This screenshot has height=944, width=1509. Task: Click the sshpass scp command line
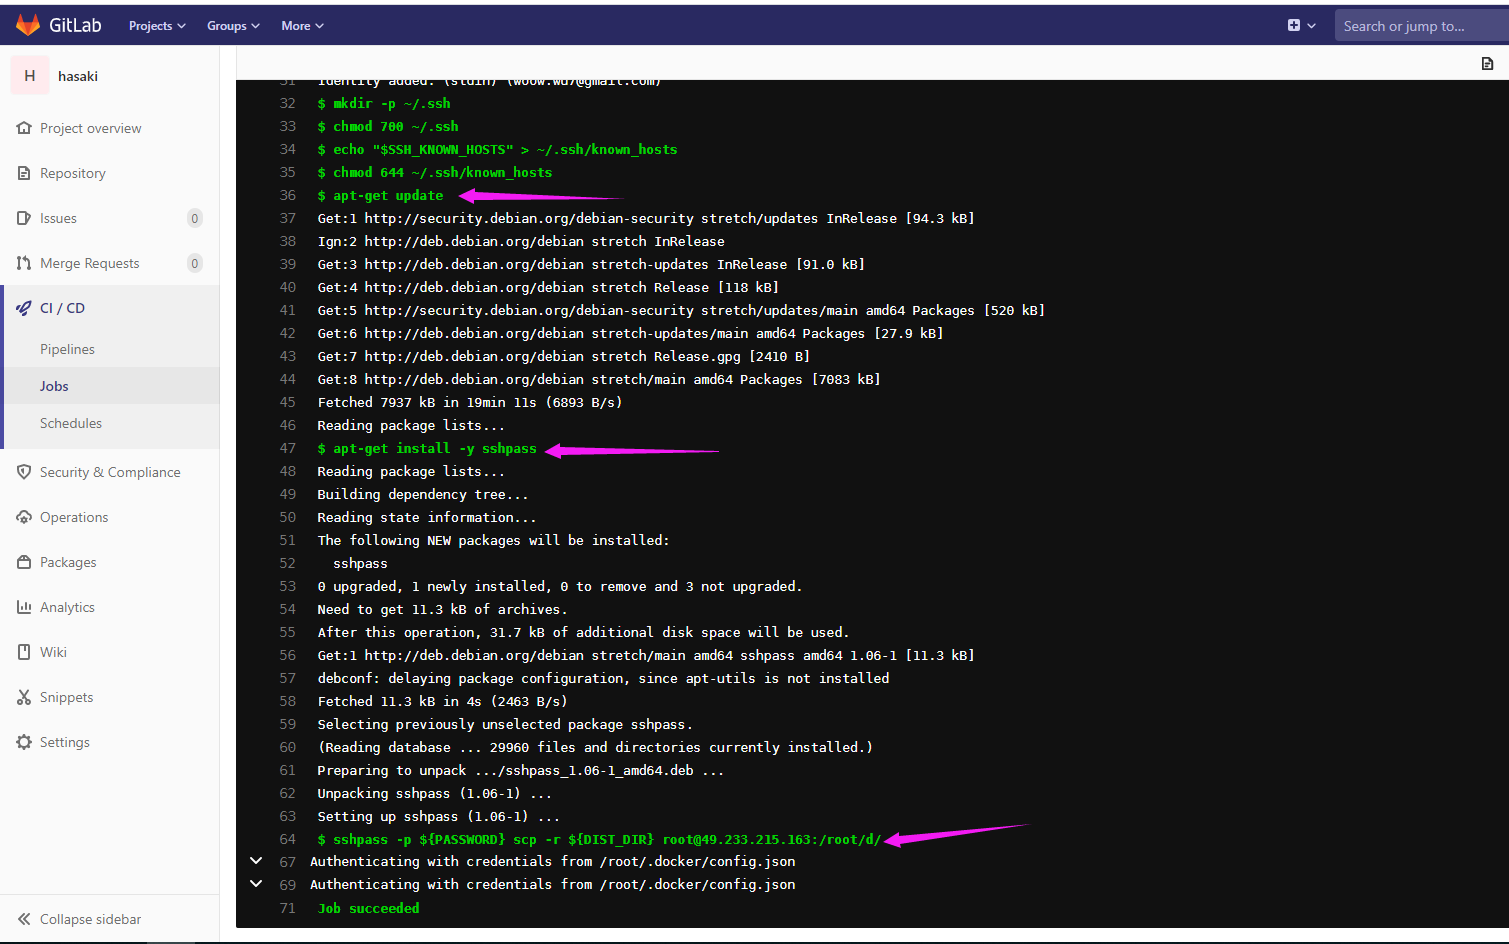click(599, 839)
